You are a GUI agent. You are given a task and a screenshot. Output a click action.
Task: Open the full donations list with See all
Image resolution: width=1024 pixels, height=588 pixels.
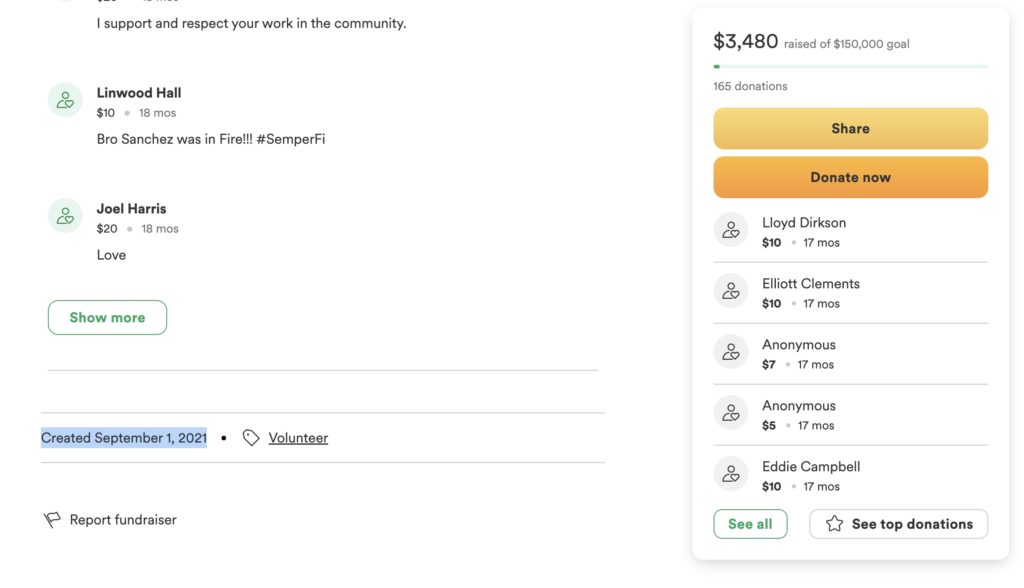pyautogui.click(x=750, y=524)
